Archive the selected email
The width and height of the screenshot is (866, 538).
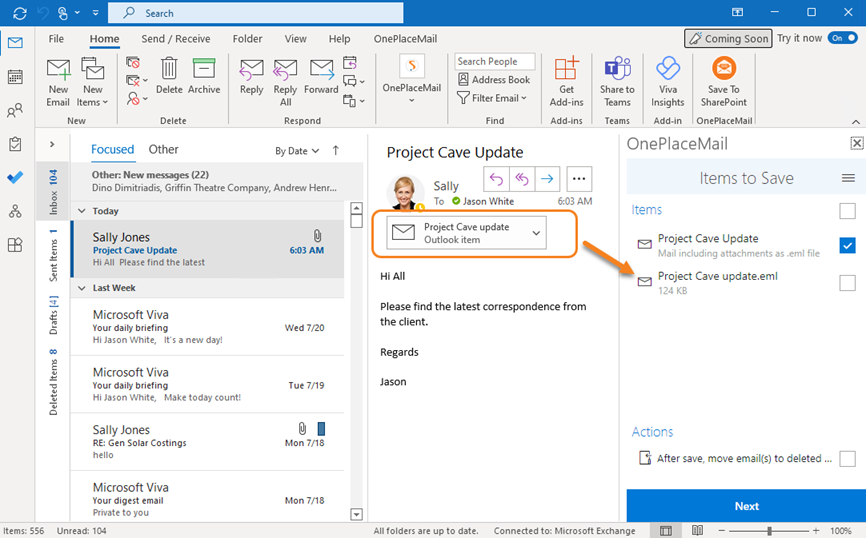tap(204, 76)
